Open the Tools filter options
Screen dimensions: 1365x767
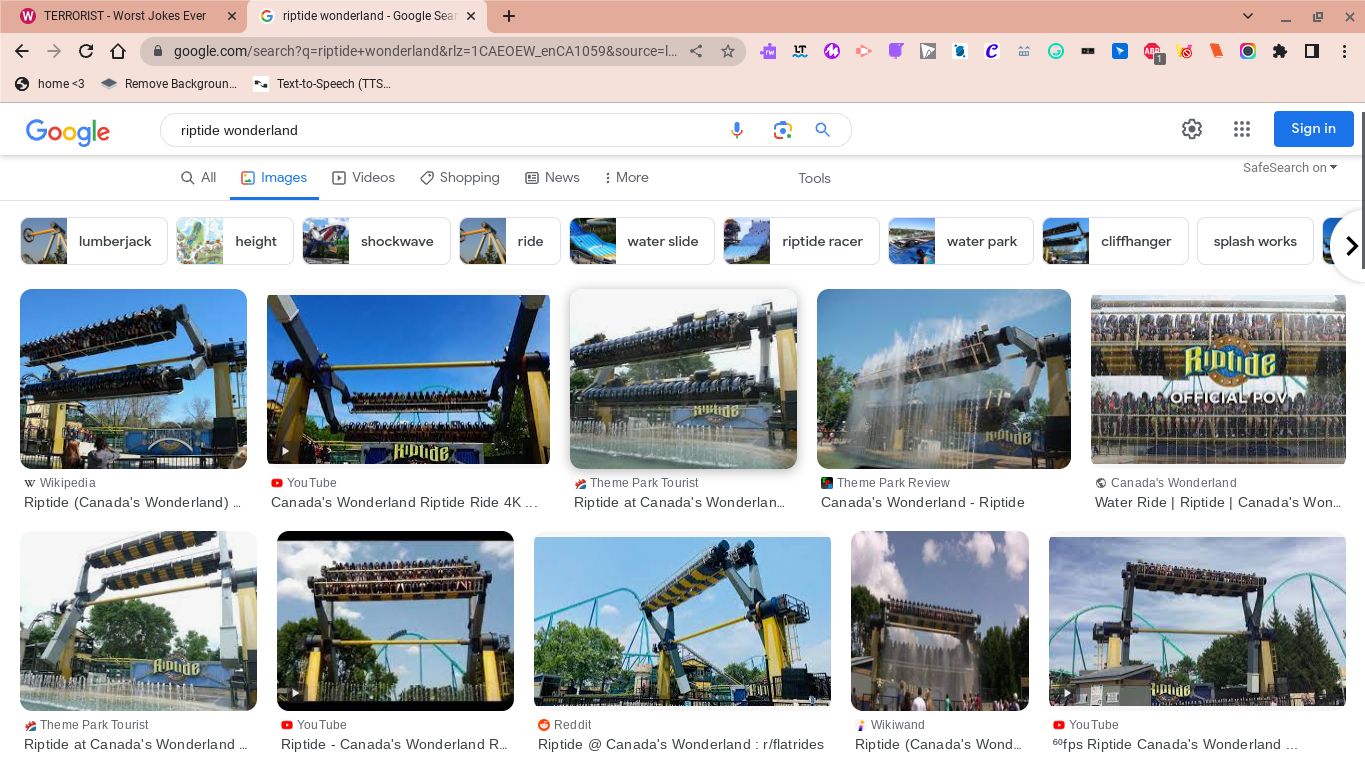click(814, 178)
